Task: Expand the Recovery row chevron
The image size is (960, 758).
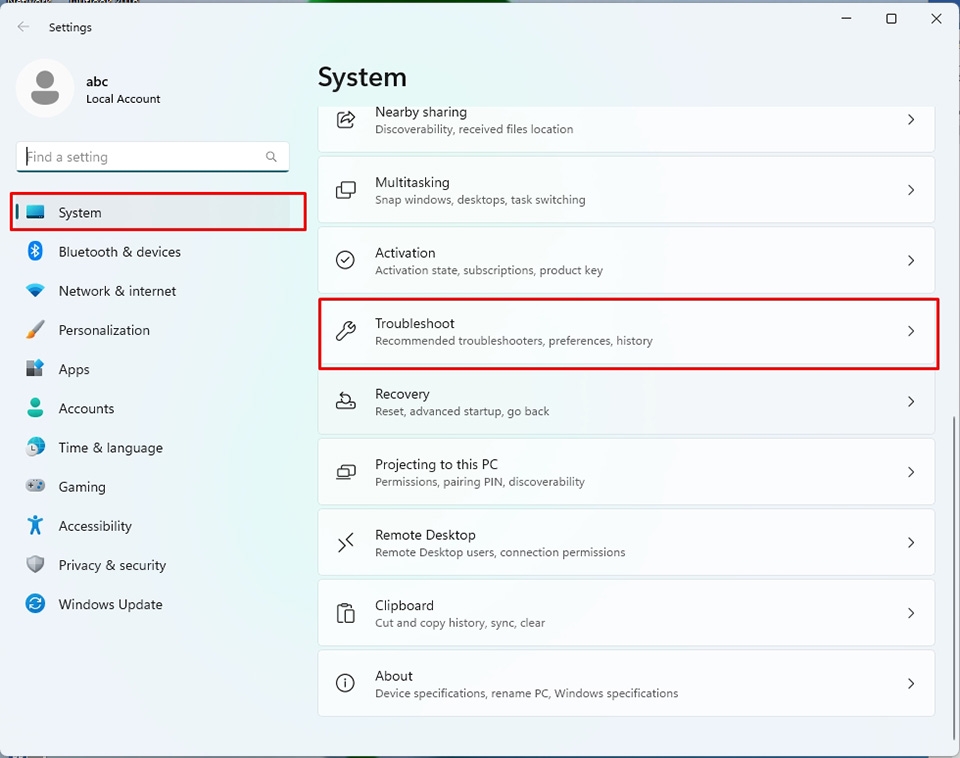Action: click(911, 401)
